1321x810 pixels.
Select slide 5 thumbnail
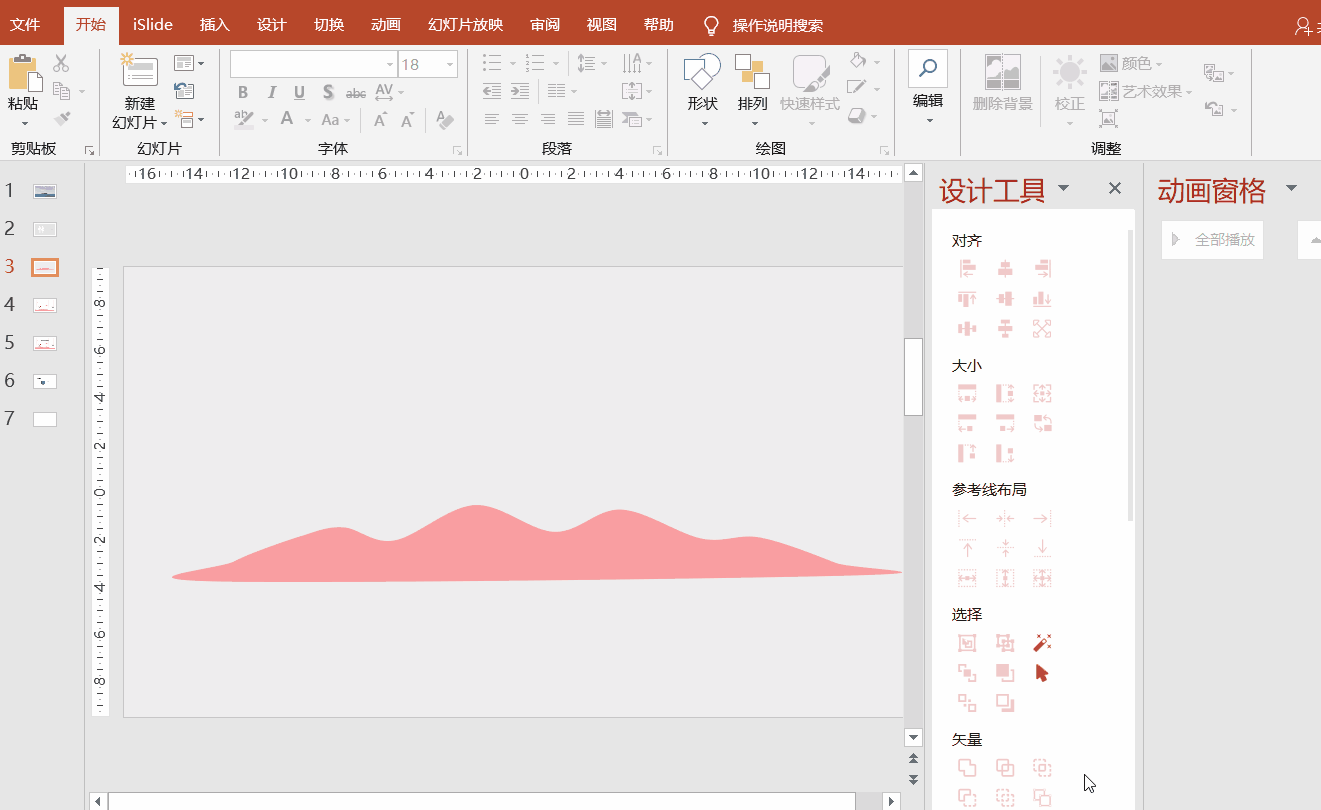(x=45, y=343)
